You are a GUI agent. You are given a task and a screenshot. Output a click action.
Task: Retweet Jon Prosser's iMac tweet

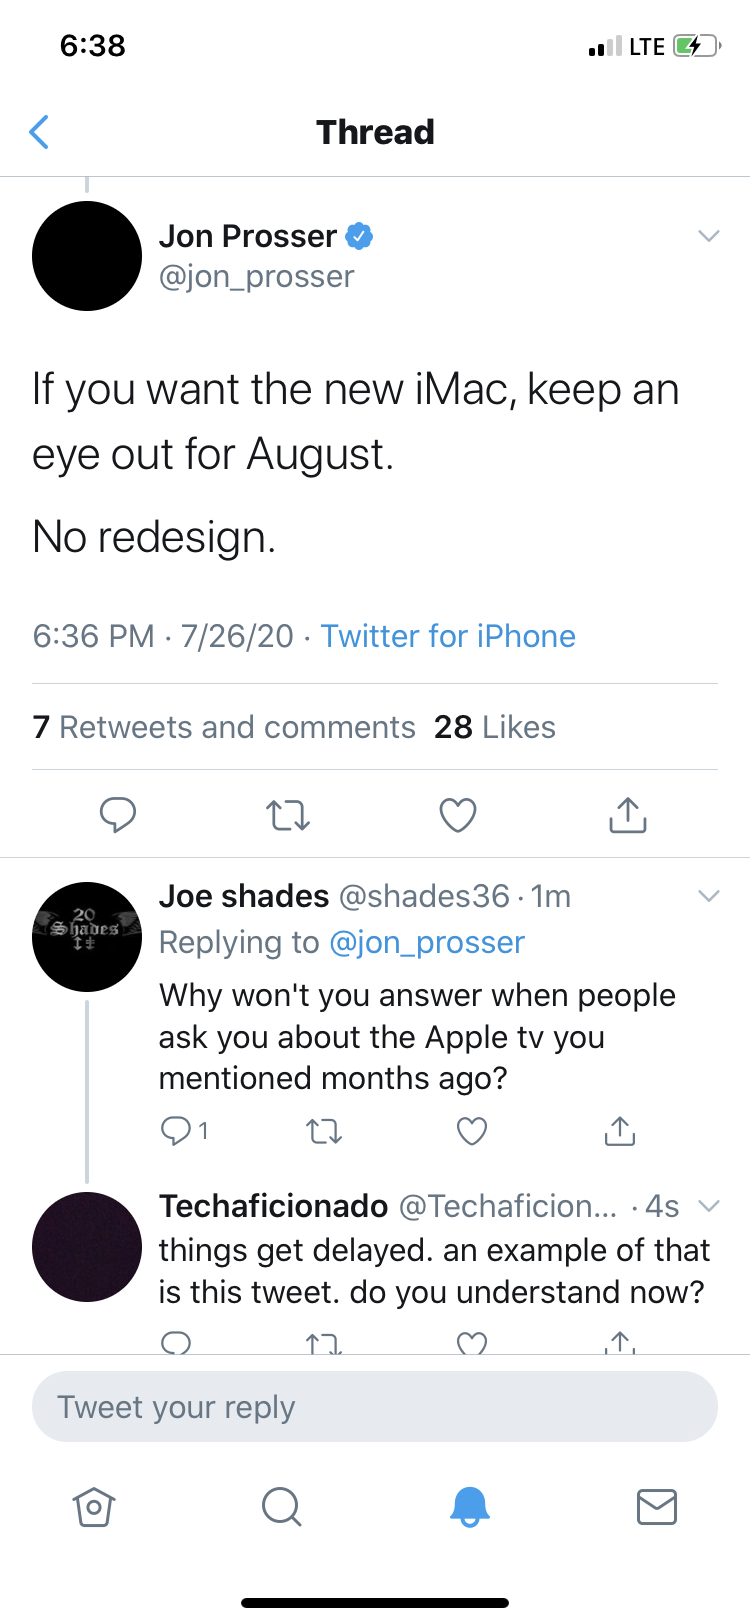[288, 815]
